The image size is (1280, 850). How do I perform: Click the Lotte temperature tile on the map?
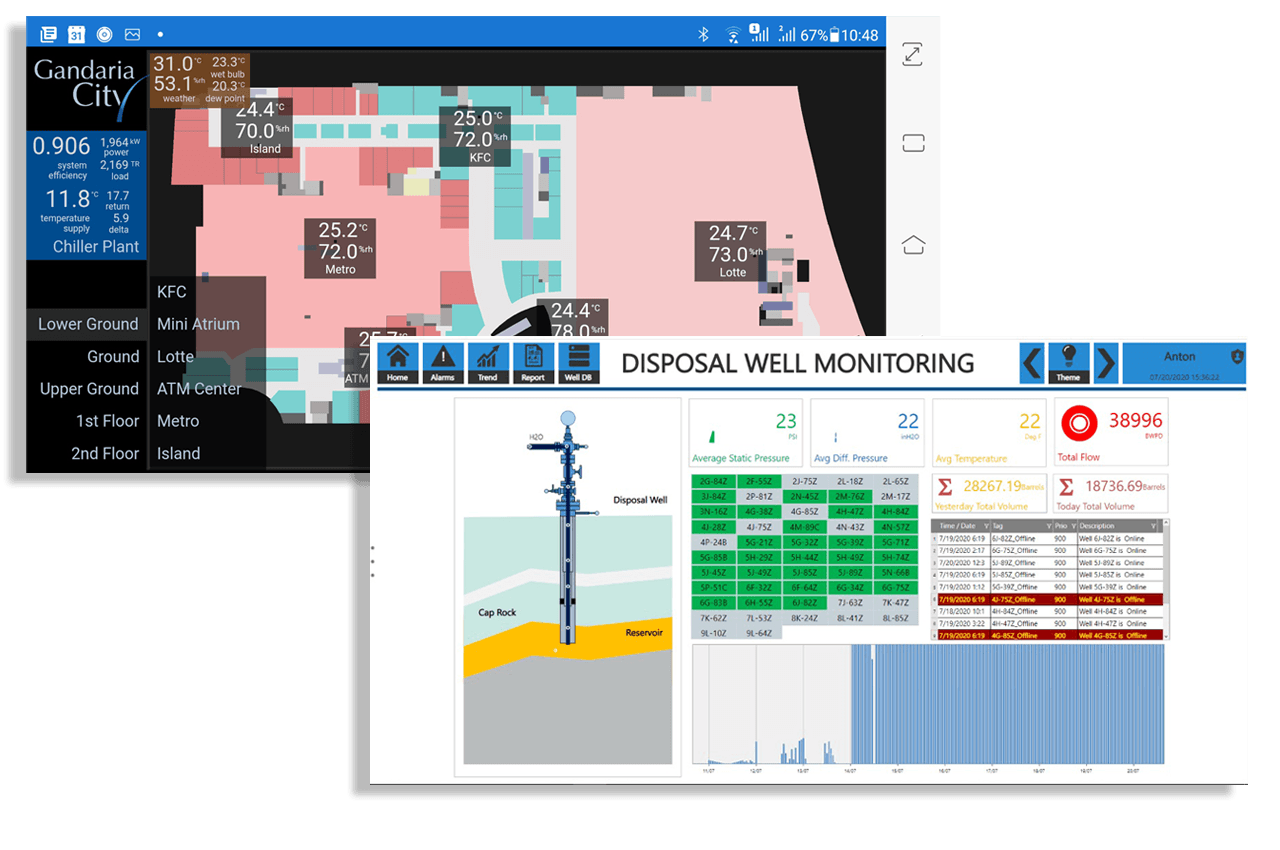tap(732, 250)
